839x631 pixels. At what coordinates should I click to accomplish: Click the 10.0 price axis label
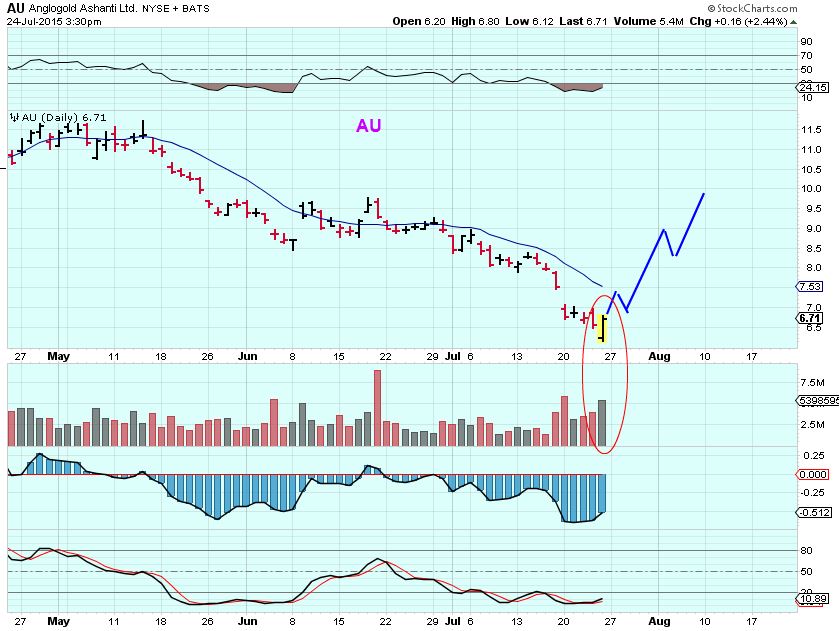point(811,188)
